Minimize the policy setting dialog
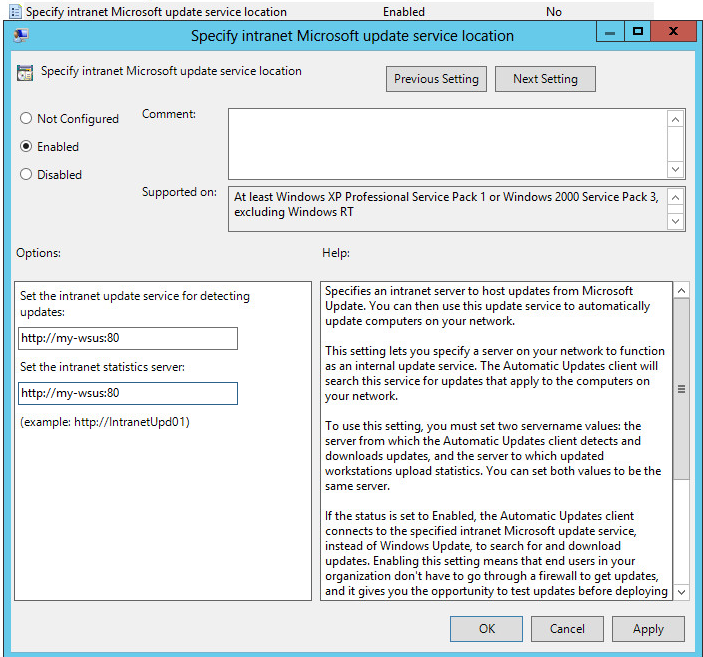703x657 pixels. pos(609,33)
